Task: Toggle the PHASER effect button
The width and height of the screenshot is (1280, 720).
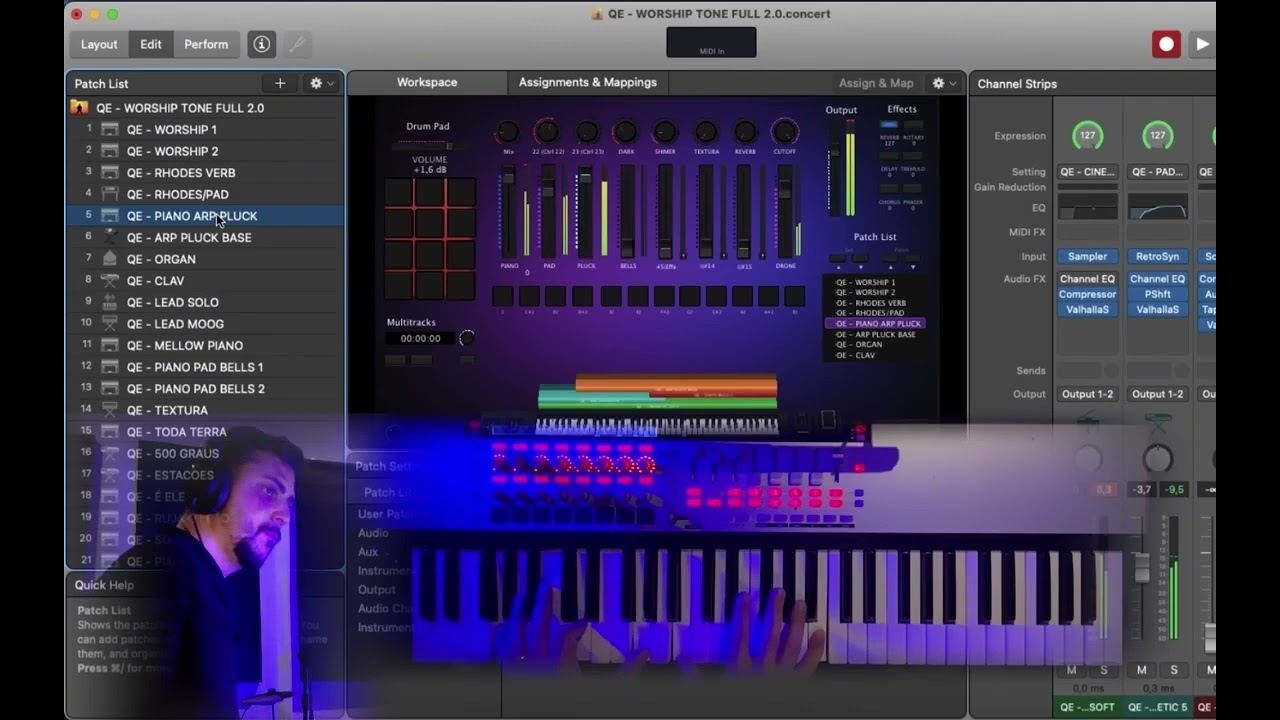Action: point(914,189)
